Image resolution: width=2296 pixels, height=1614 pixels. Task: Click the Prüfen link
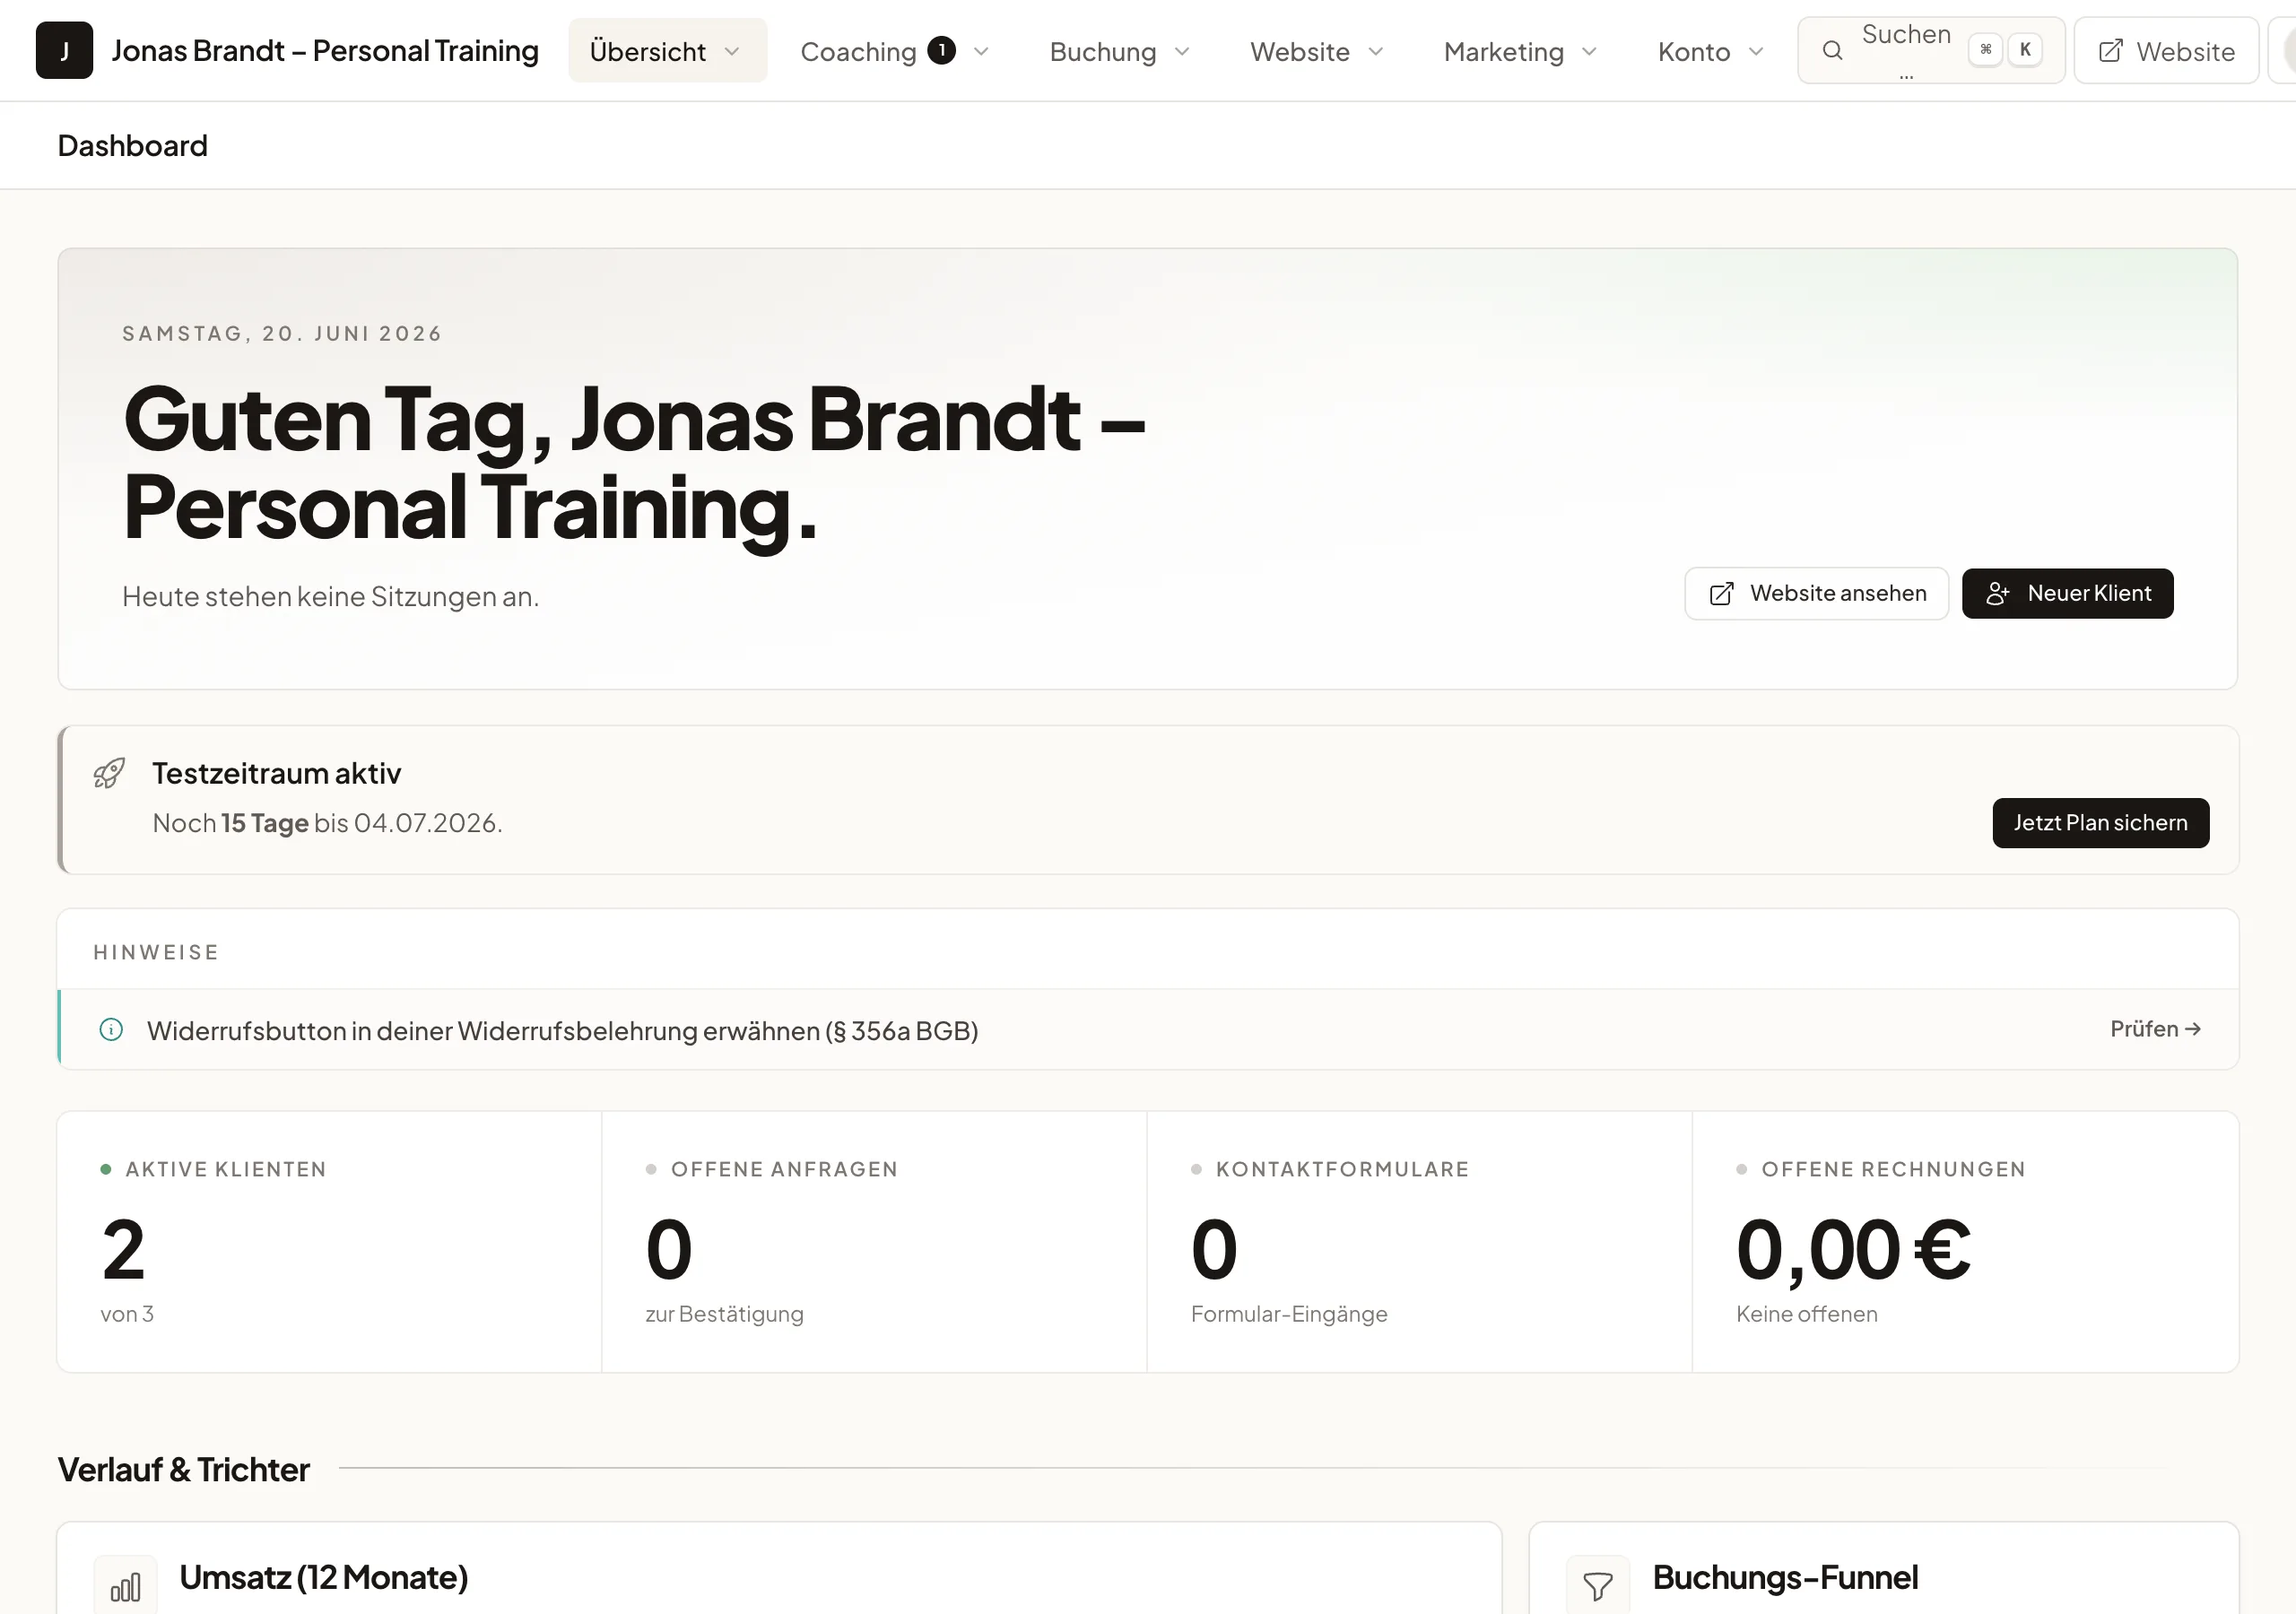click(2155, 1029)
